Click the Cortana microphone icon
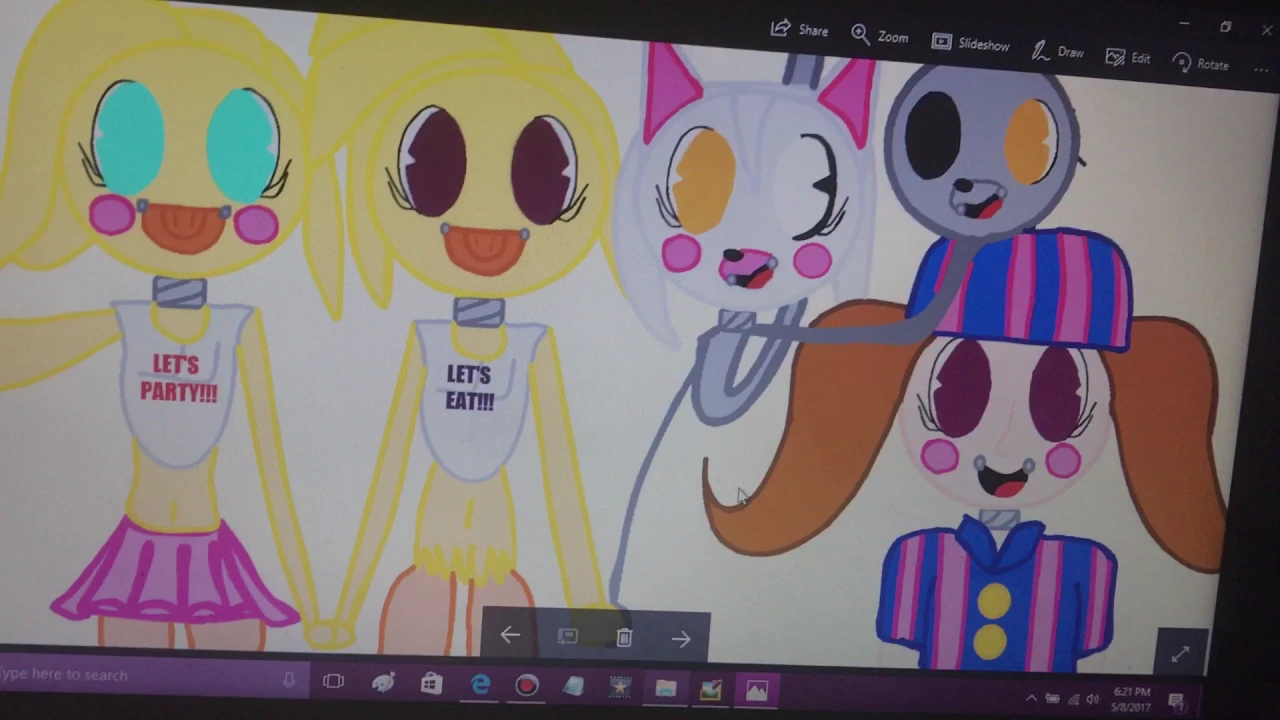The width and height of the screenshot is (1280, 720). click(289, 679)
